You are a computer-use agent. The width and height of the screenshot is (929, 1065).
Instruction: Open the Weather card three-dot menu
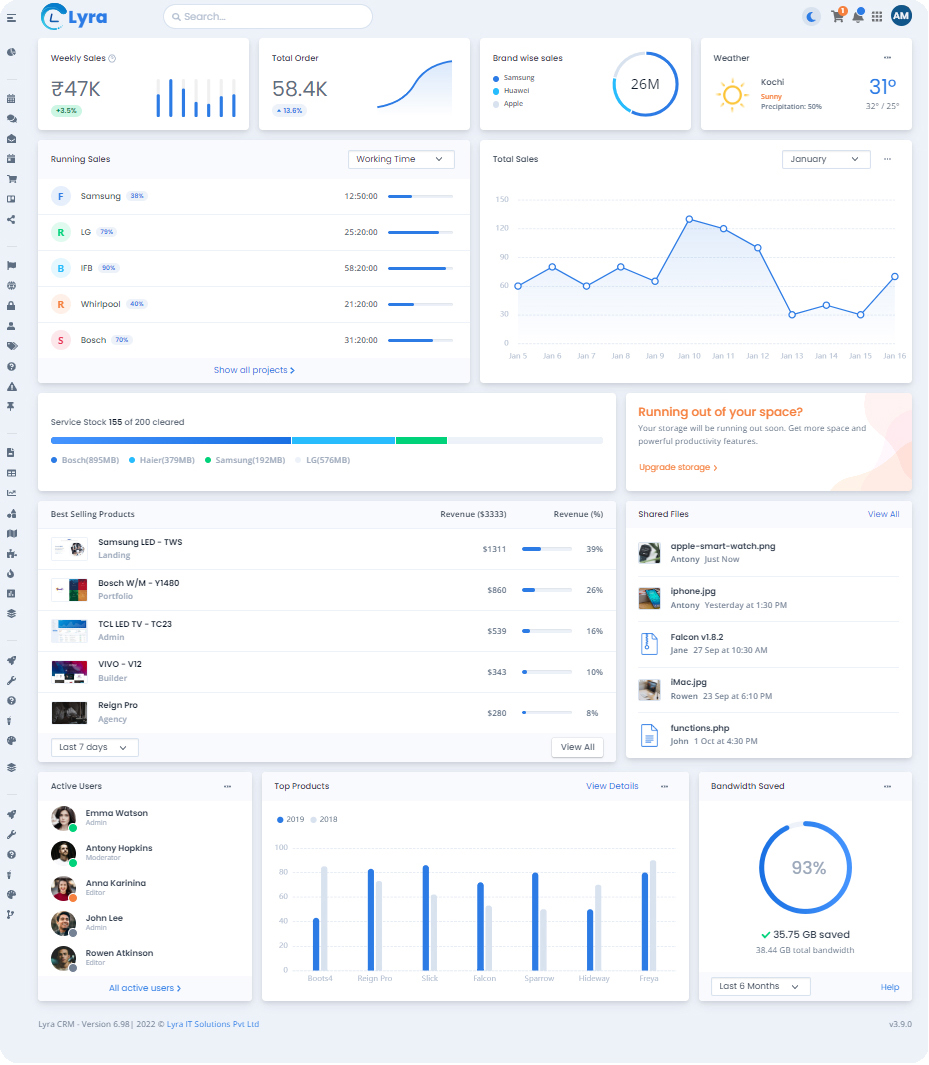tap(887, 58)
